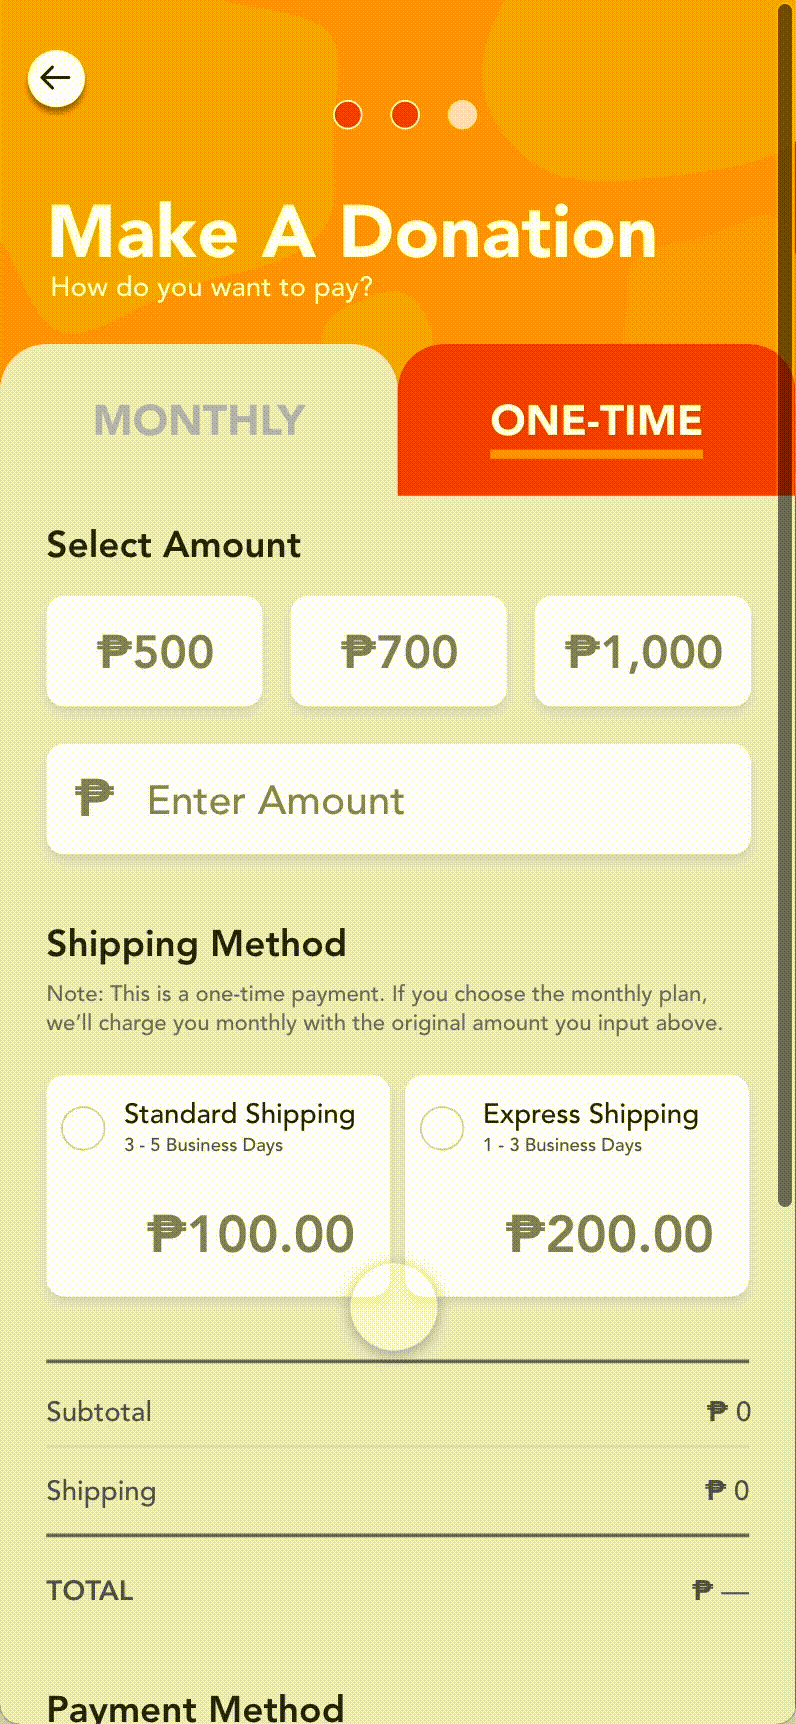Select Express Shipping radio button
796x1724 pixels.
pyautogui.click(x=442, y=1128)
